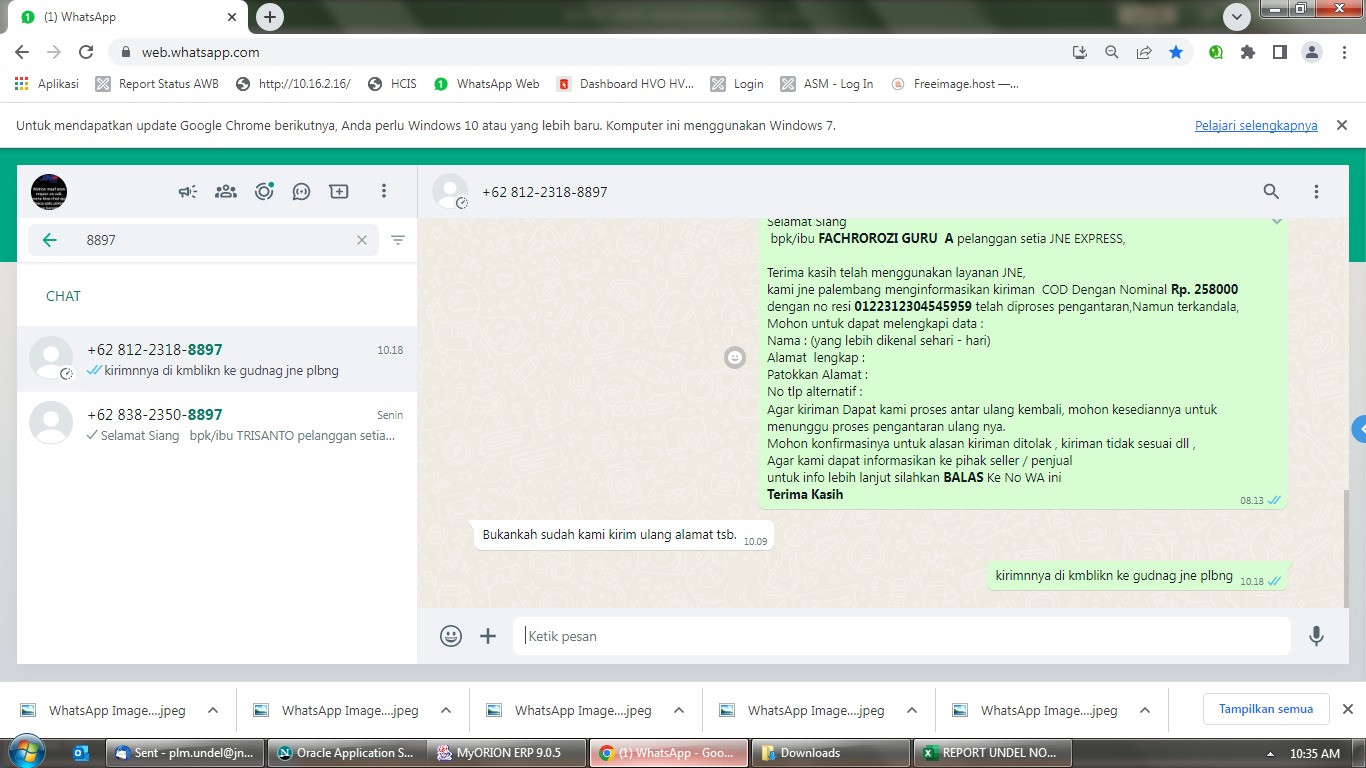Open emoji picker in message composer
This screenshot has height=768, width=1366.
[451, 635]
